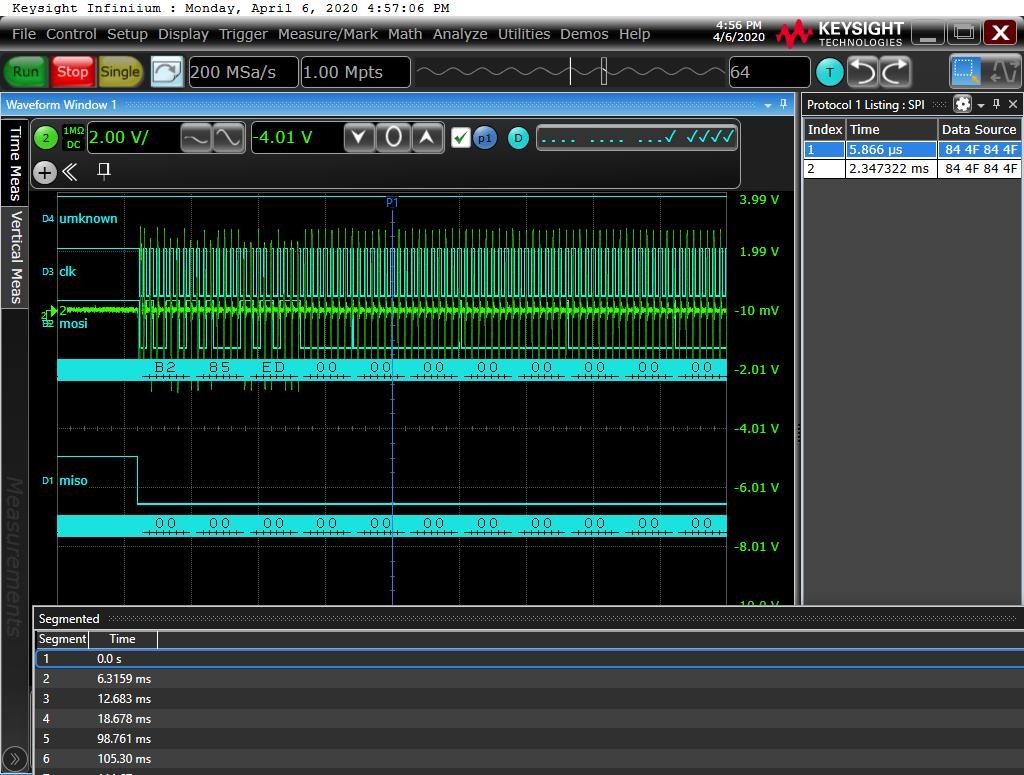Toggle the digital channels D button
Viewport: 1024px width, 775px height.
pyautogui.click(x=517, y=138)
